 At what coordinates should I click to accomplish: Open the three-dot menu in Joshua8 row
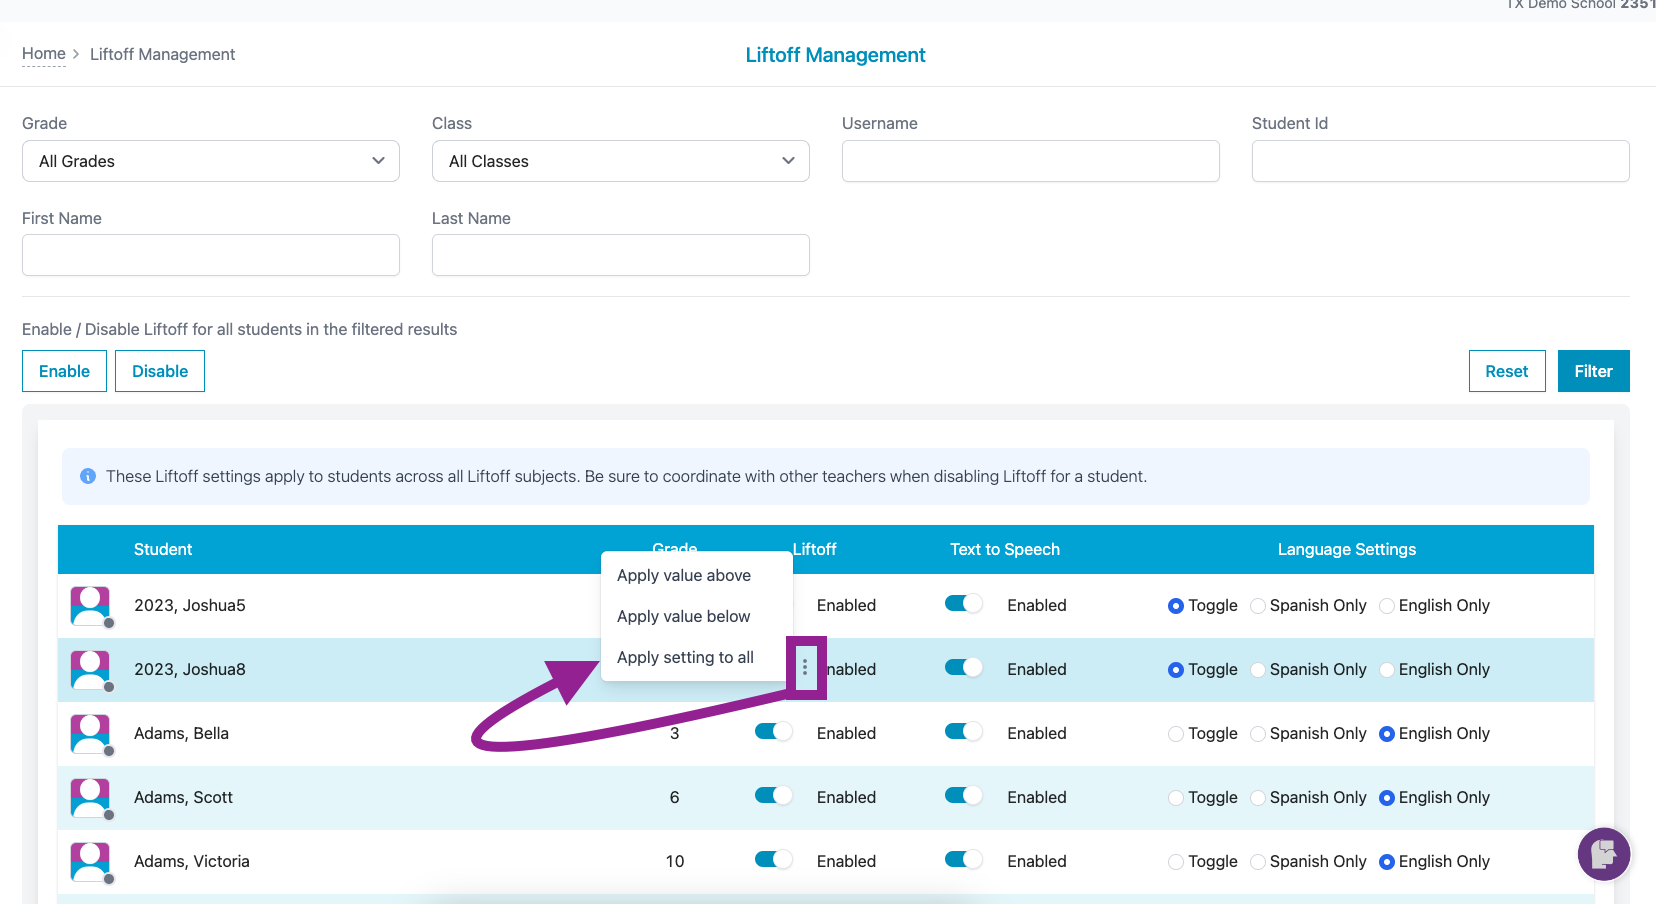805,667
